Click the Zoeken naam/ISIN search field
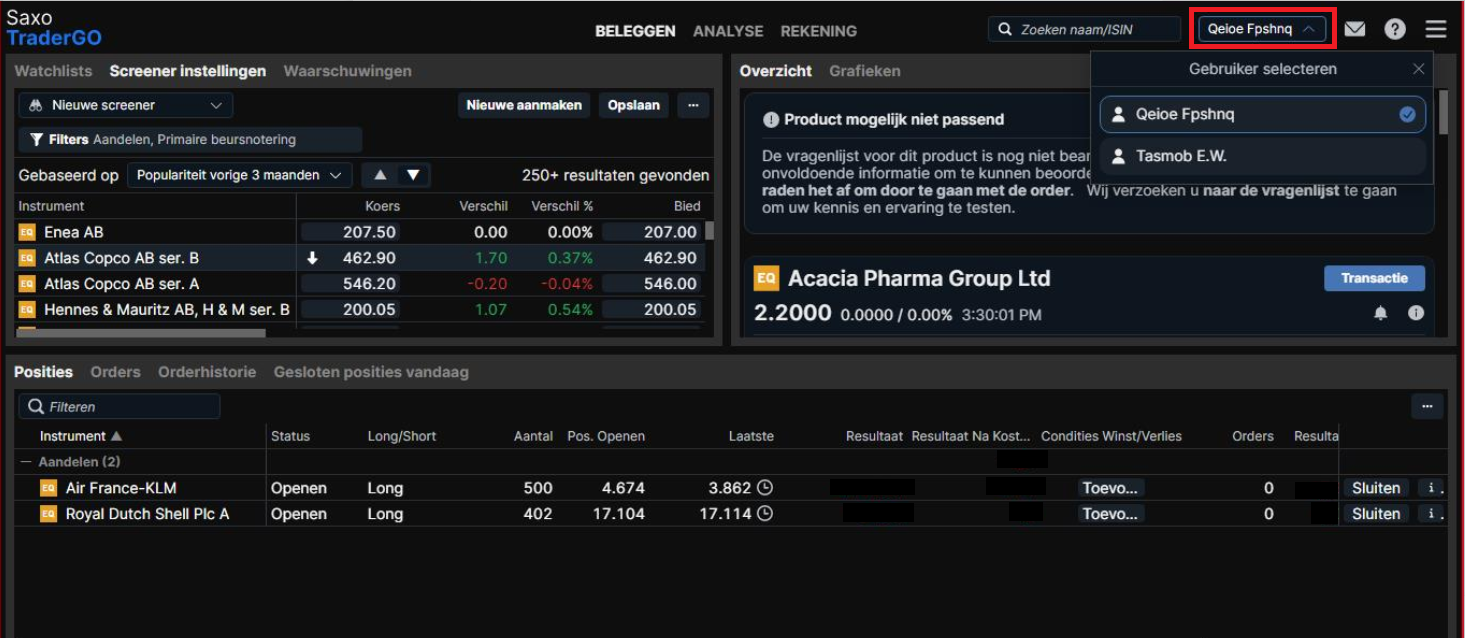Image resolution: width=1465 pixels, height=638 pixels. coord(1084,29)
